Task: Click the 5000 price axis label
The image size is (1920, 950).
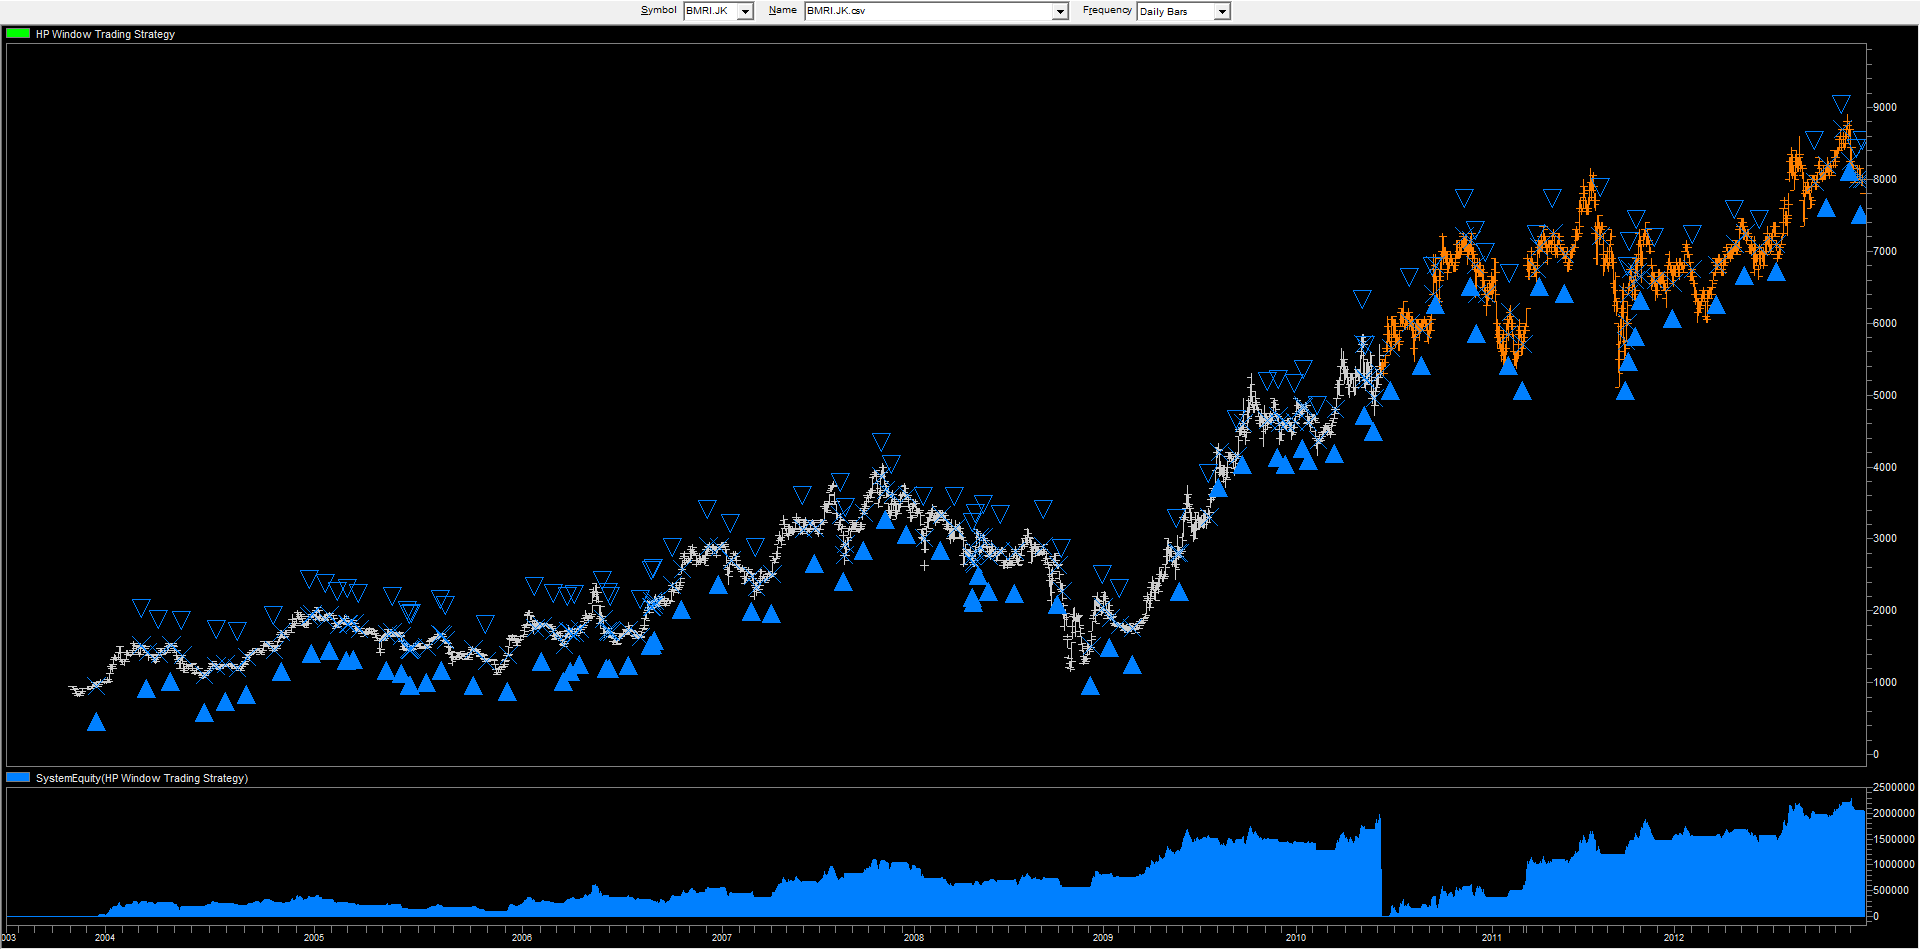Action: 1885,395
